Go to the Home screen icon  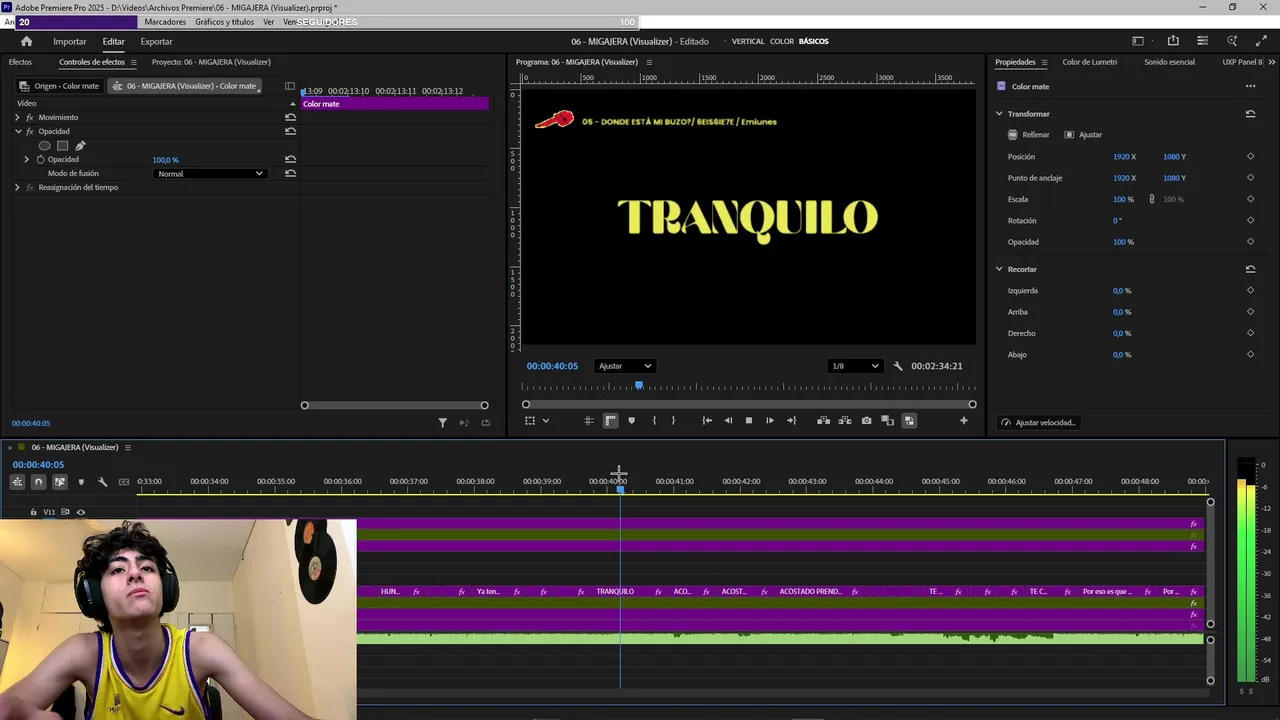26,41
